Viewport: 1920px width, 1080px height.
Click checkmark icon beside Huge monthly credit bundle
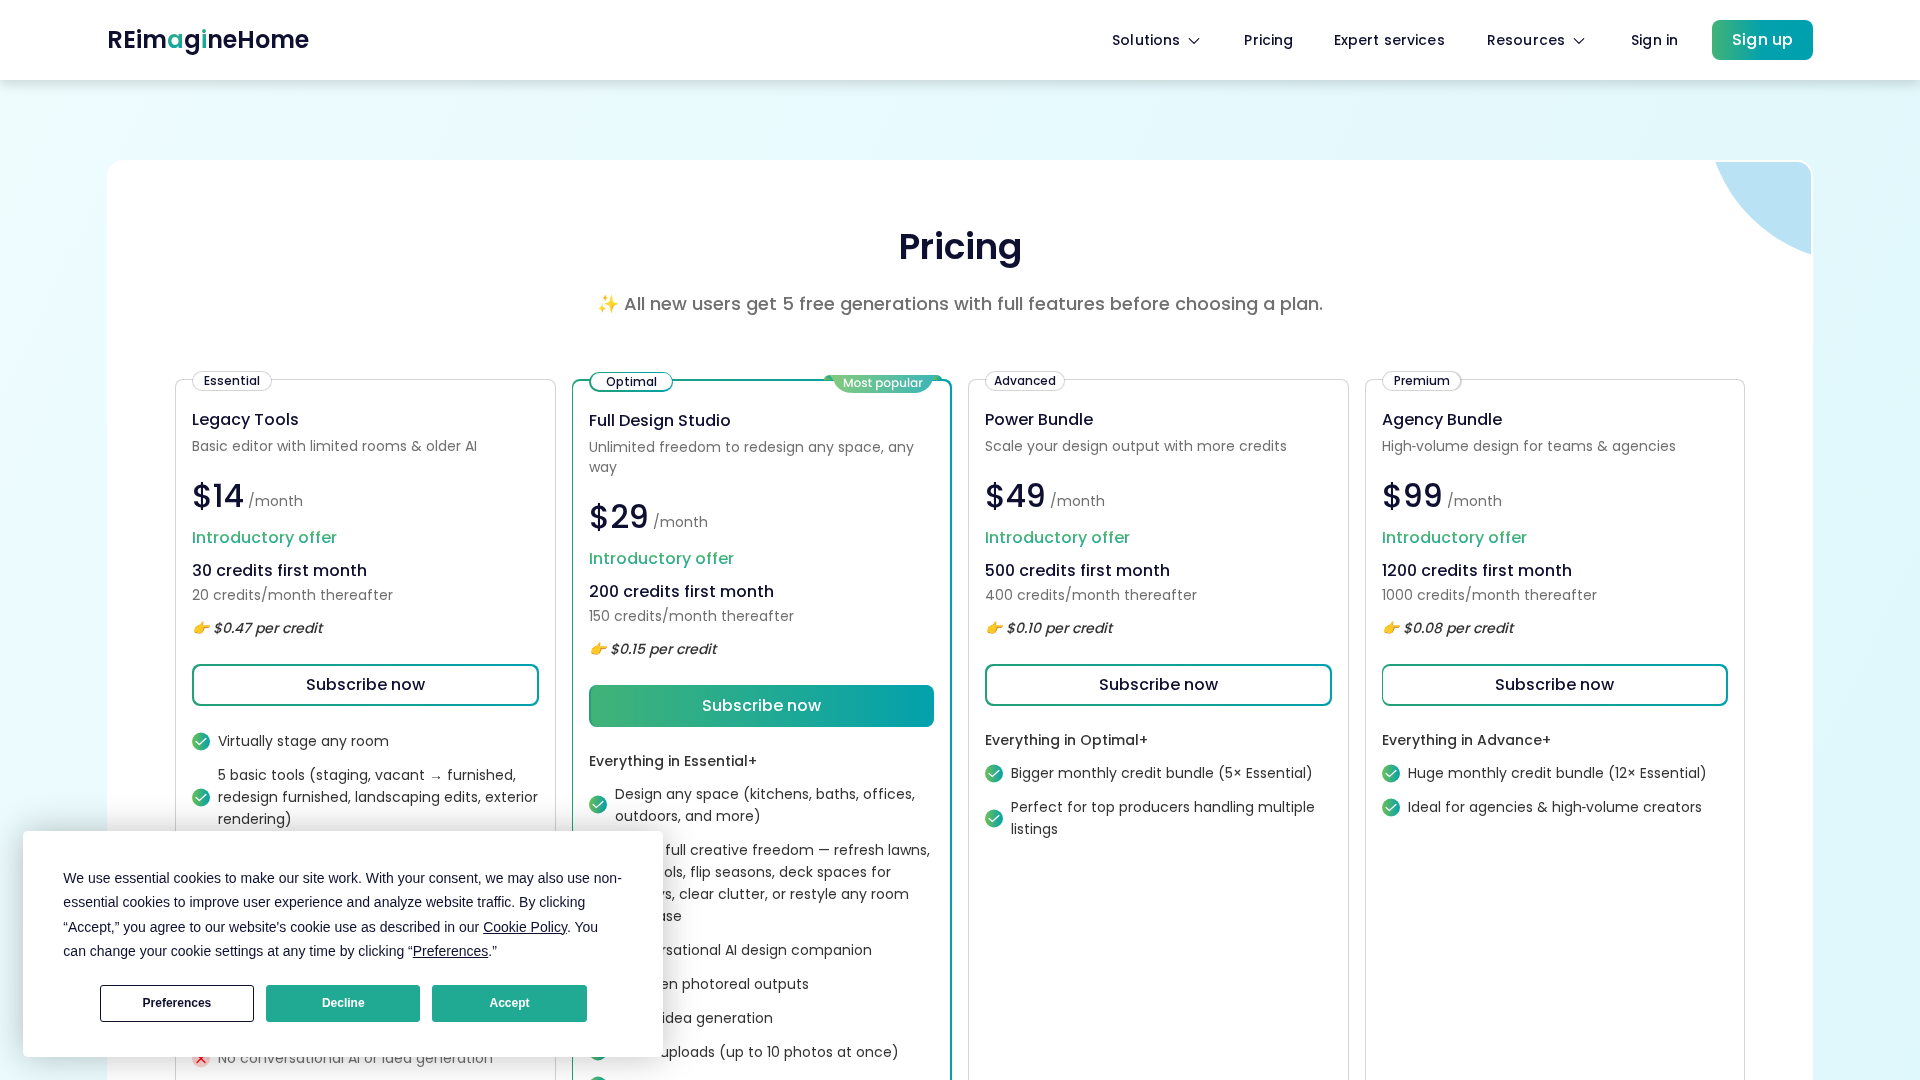1391,773
